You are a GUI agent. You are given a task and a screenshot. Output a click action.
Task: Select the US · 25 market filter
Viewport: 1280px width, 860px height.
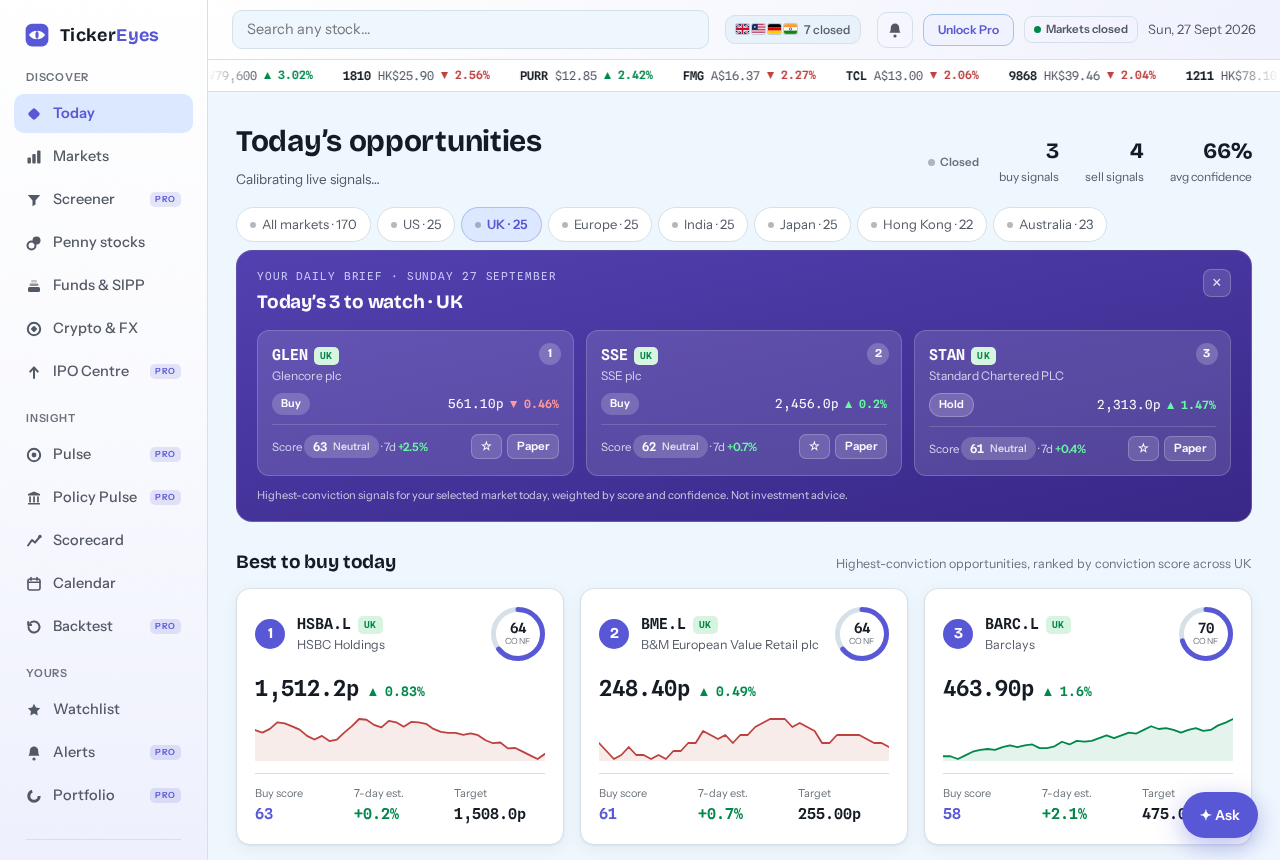tap(416, 225)
